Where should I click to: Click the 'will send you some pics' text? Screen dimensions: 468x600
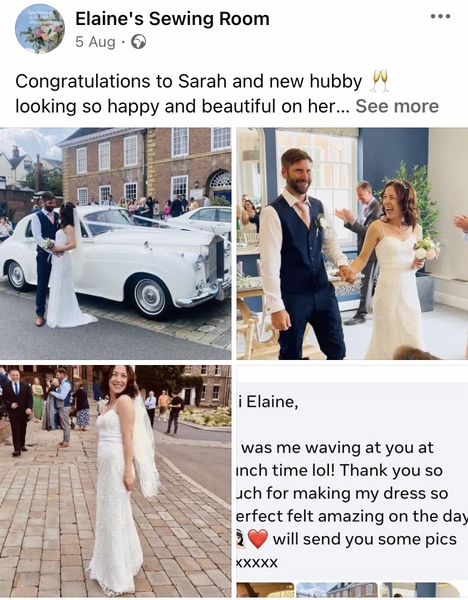365,539
